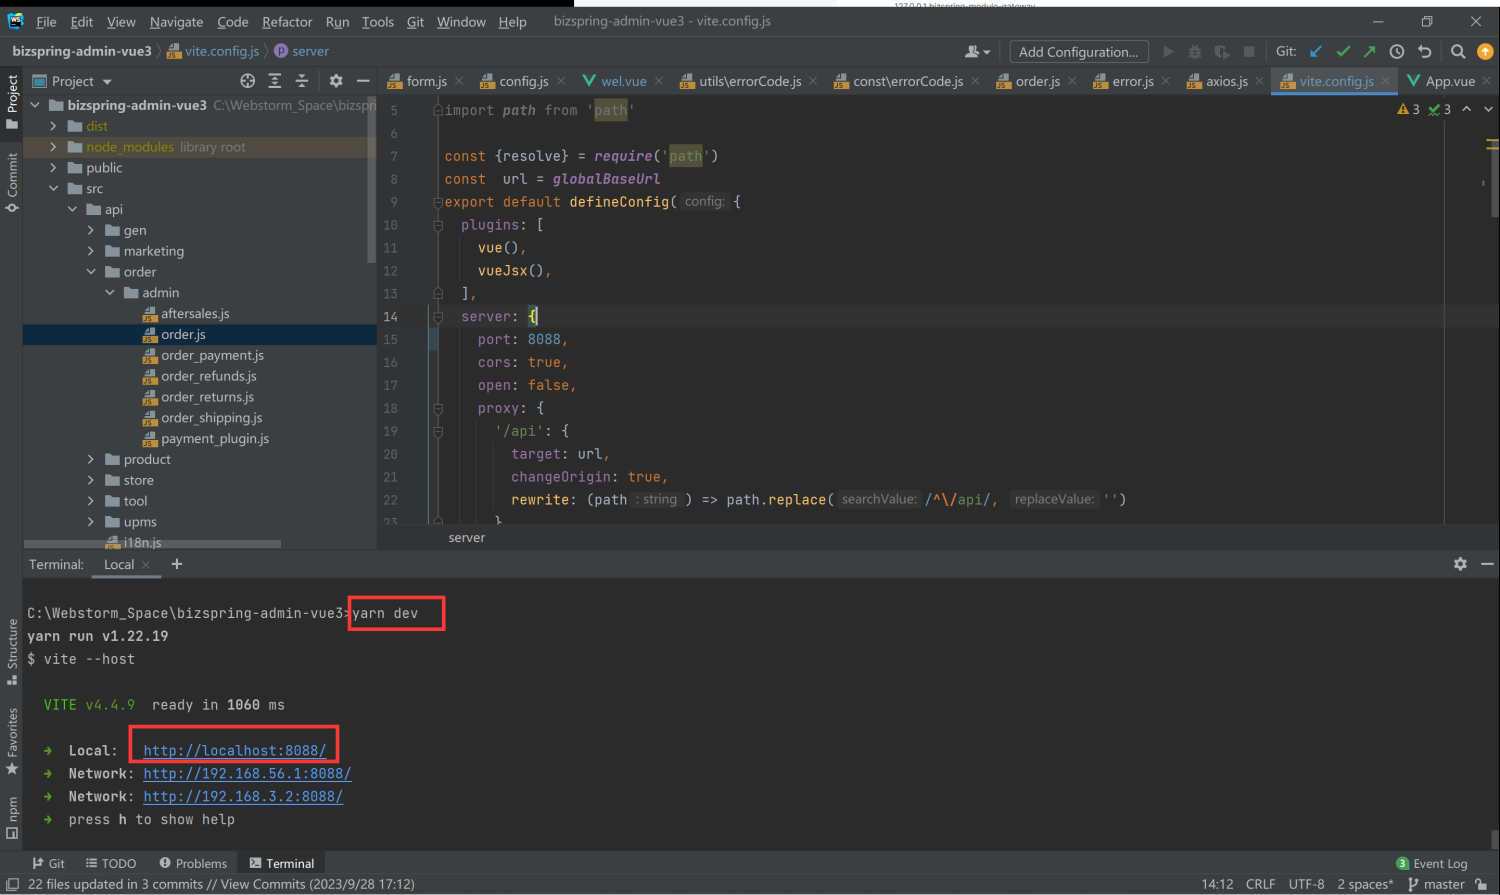Toggle code fold at line 14 gutter
This screenshot has width=1500, height=895.
pyautogui.click(x=437, y=316)
